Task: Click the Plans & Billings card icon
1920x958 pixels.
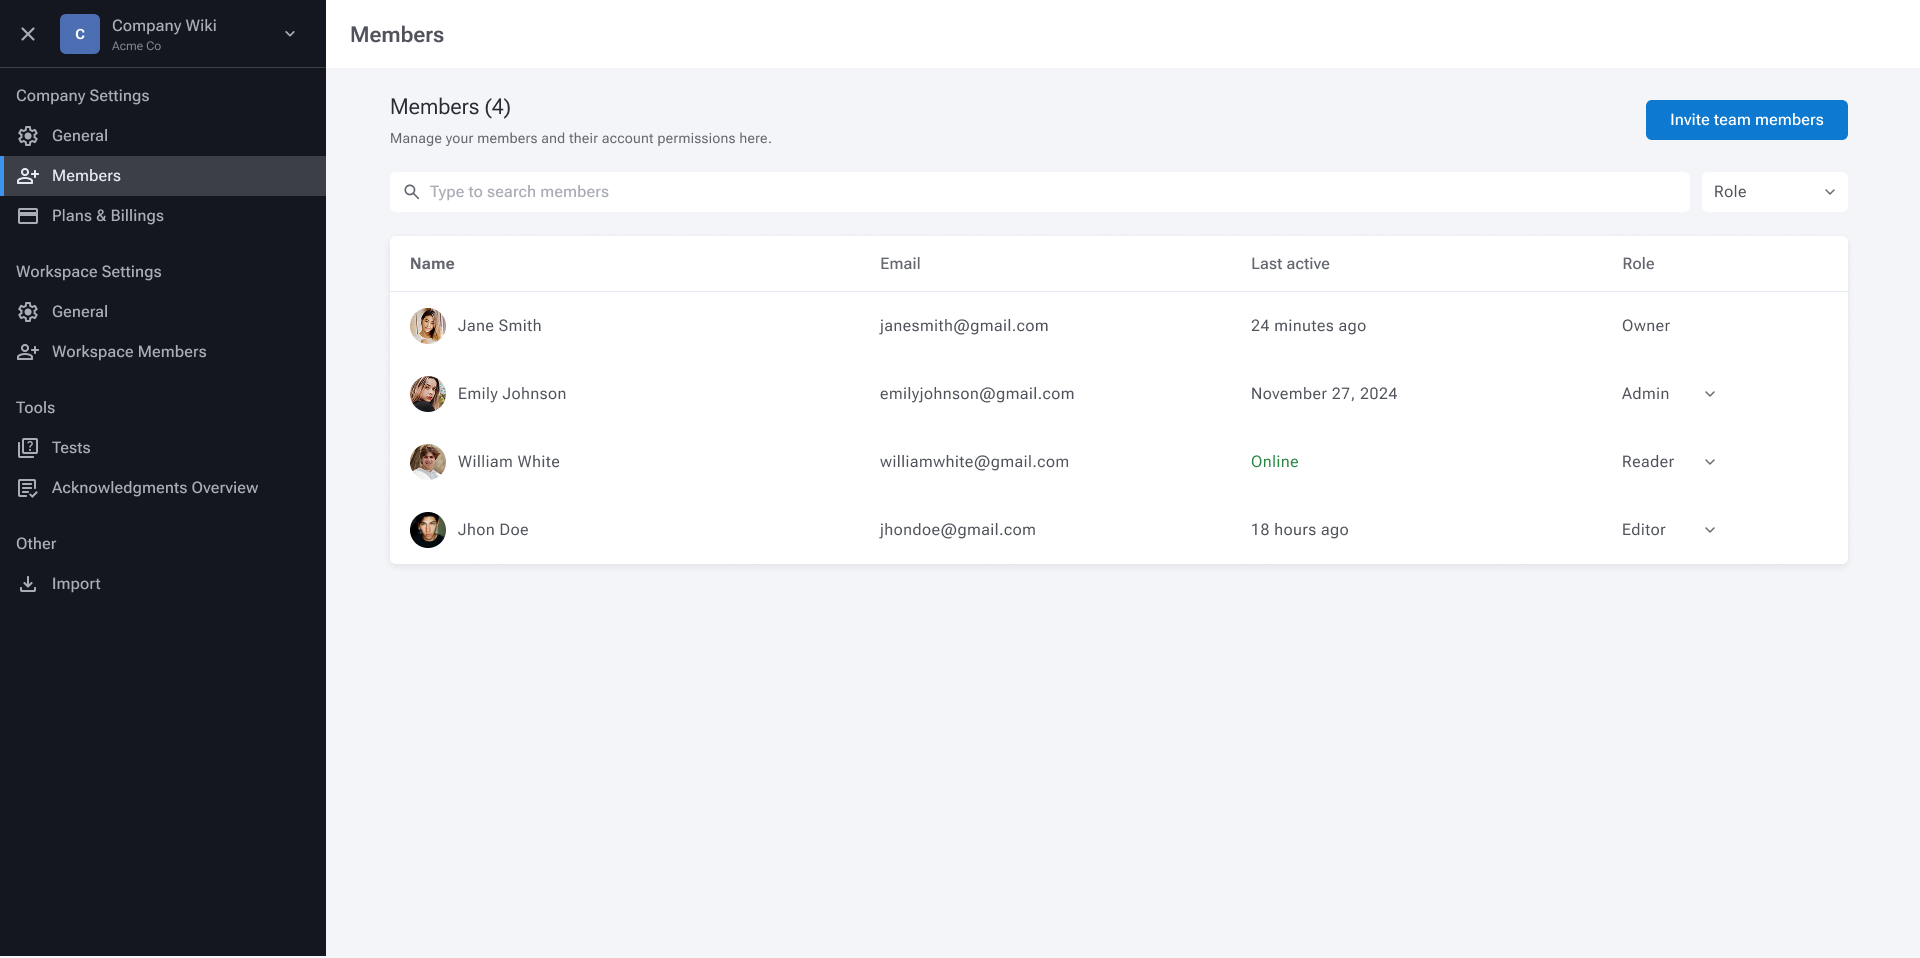Action: [28, 215]
